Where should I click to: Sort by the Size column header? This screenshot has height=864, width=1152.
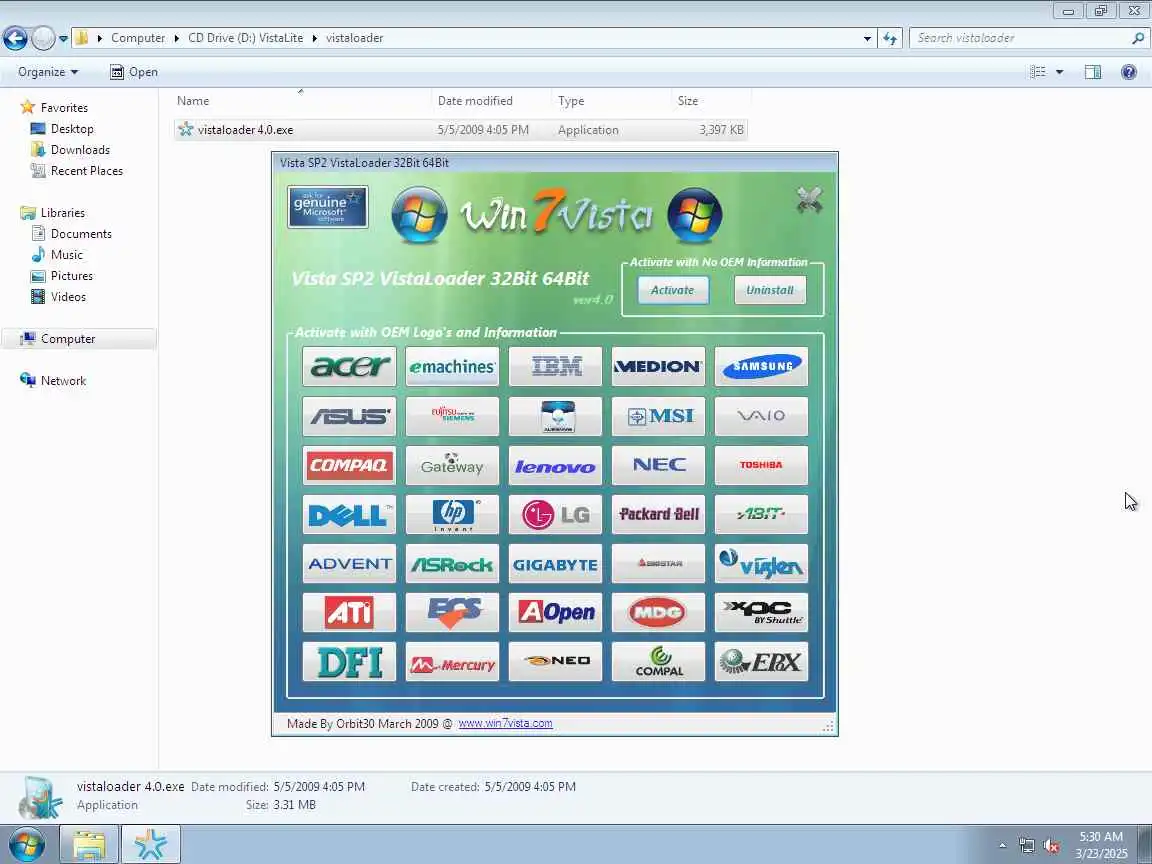(x=710, y=101)
